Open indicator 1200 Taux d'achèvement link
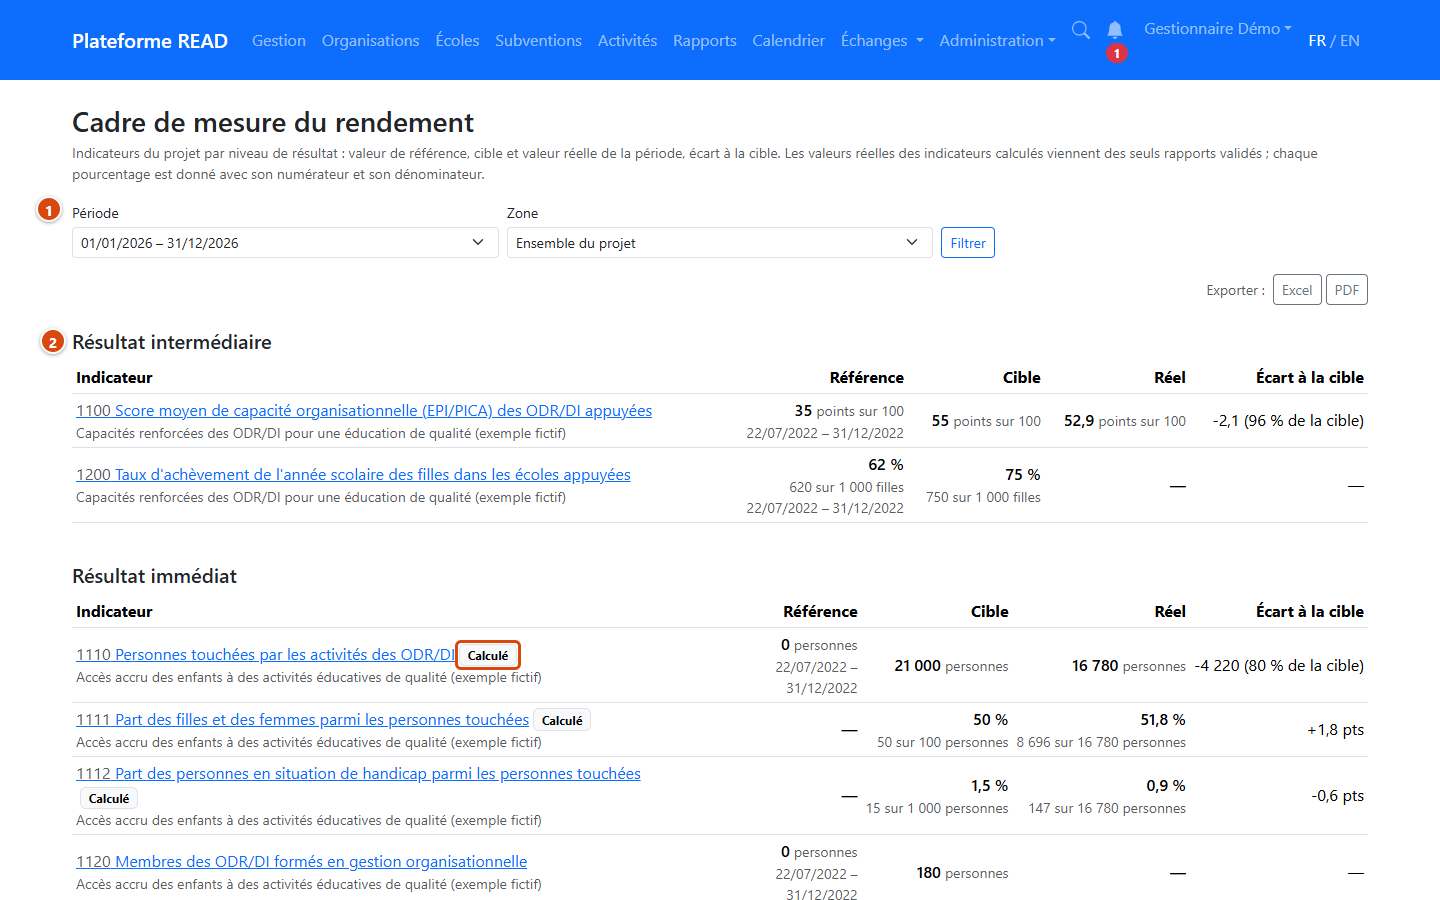The height and width of the screenshot is (900, 1440). (353, 475)
